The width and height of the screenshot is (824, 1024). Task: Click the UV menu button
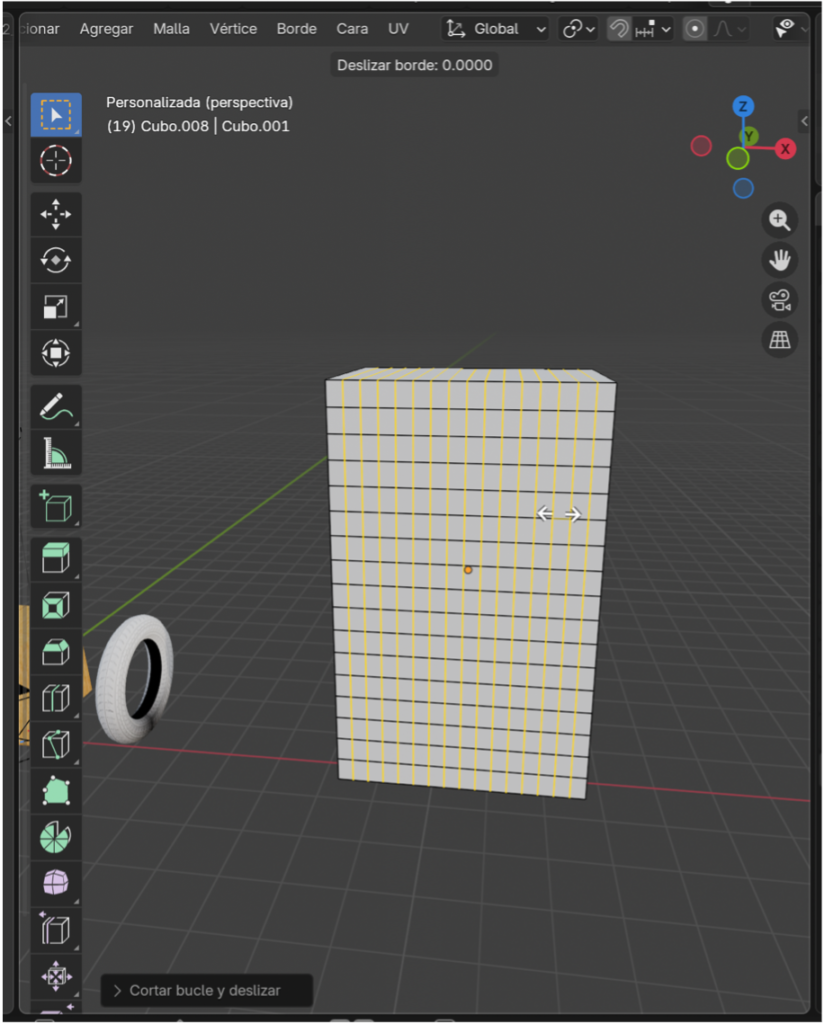click(x=398, y=29)
